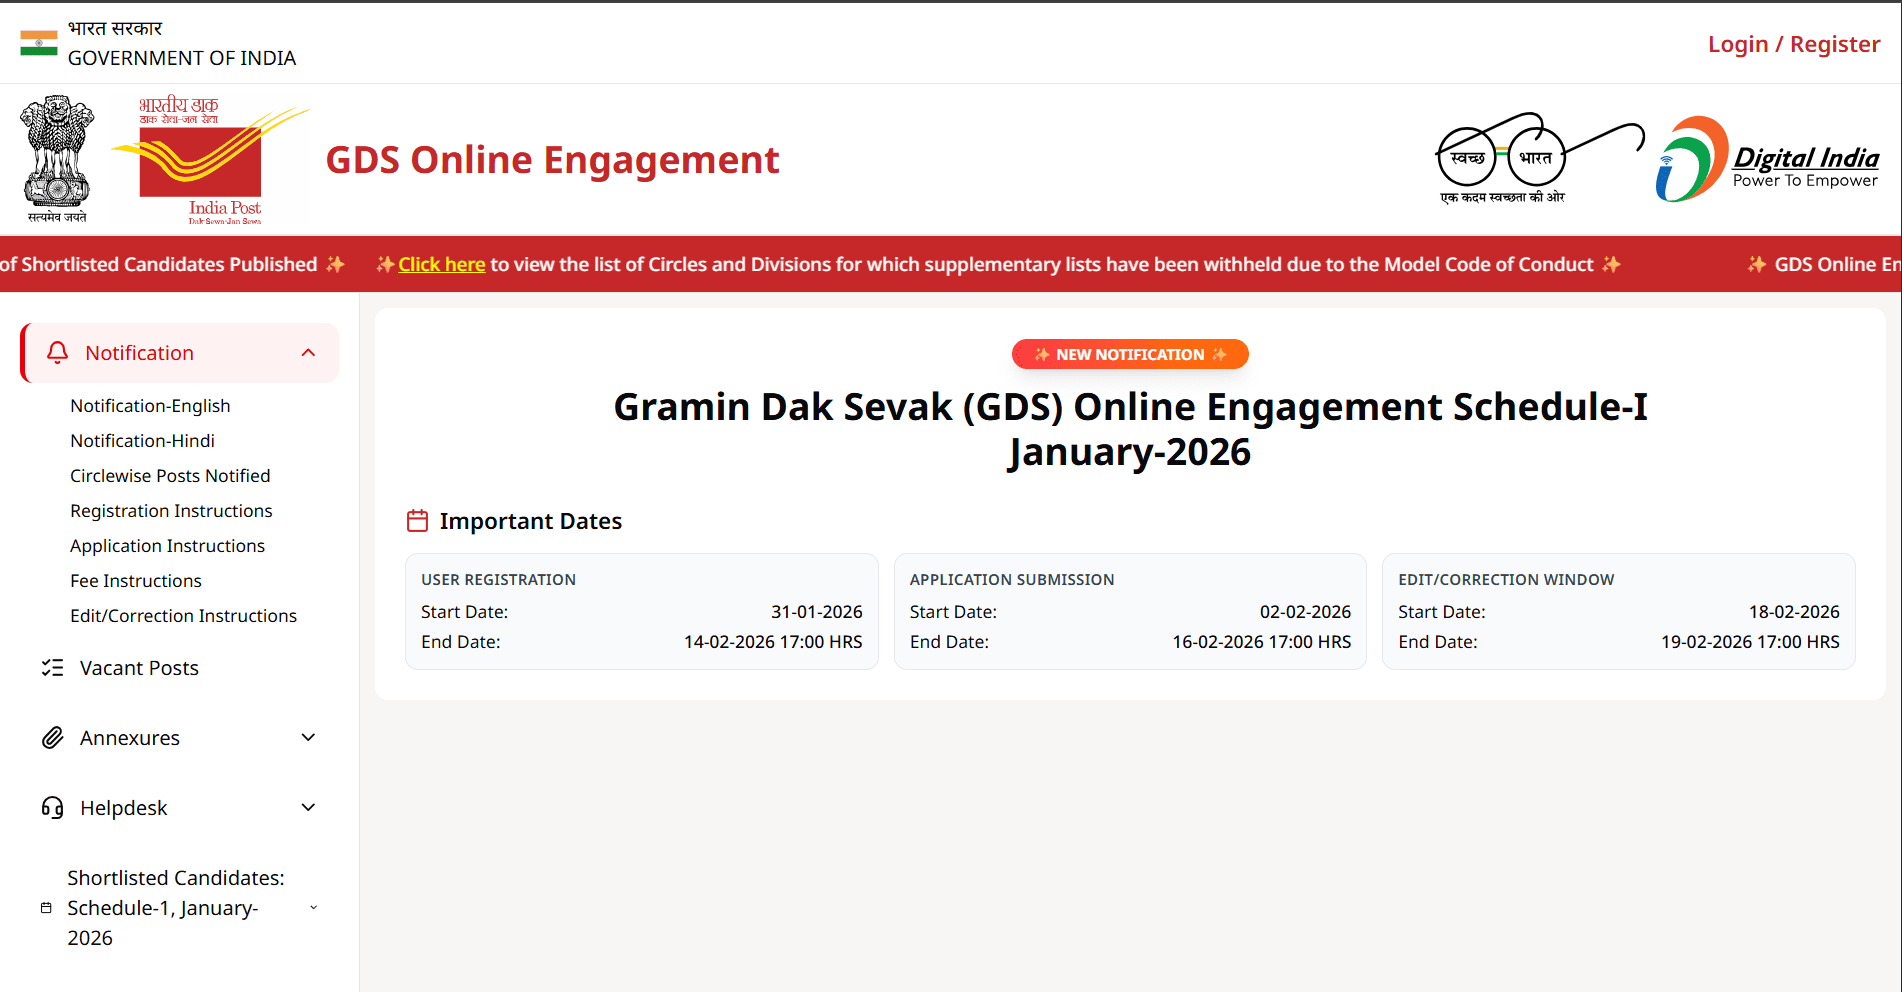Expand the Annexures dropdown arrow
The image size is (1902, 992).
(x=308, y=738)
